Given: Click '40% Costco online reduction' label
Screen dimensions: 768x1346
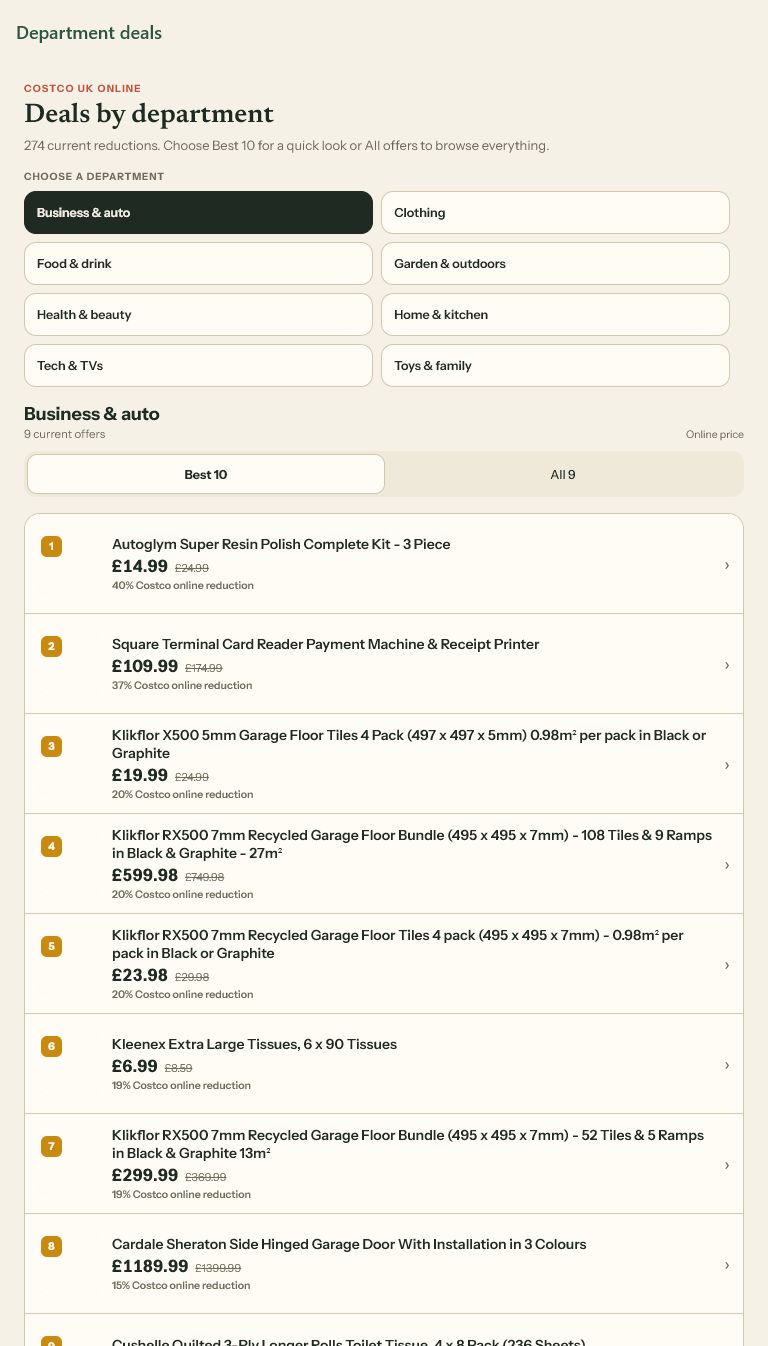Looking at the screenshot, I should point(183,586).
